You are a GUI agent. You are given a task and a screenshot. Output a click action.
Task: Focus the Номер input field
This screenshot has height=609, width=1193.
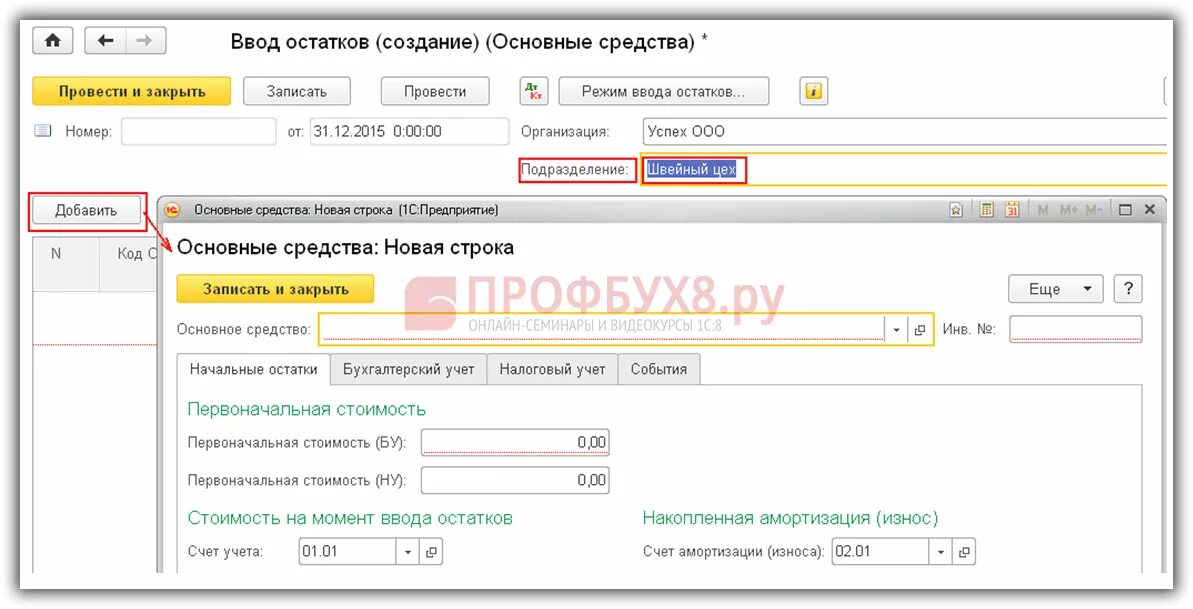tap(199, 132)
